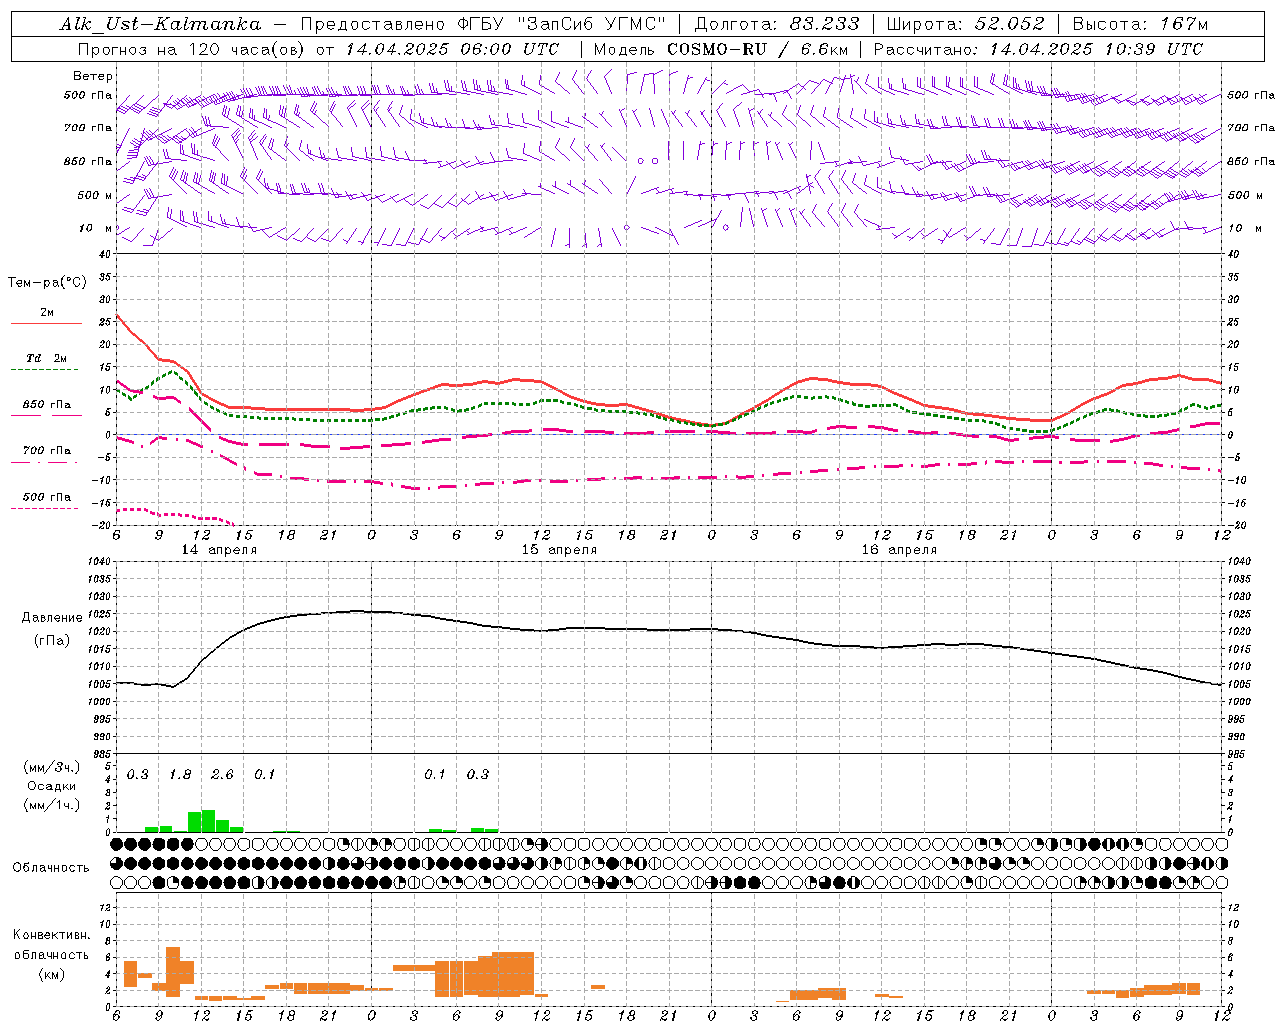This screenshot has height=1024, width=1280.
Task: Click the Td 2м dew point legend entry
Action: [x=46, y=358]
